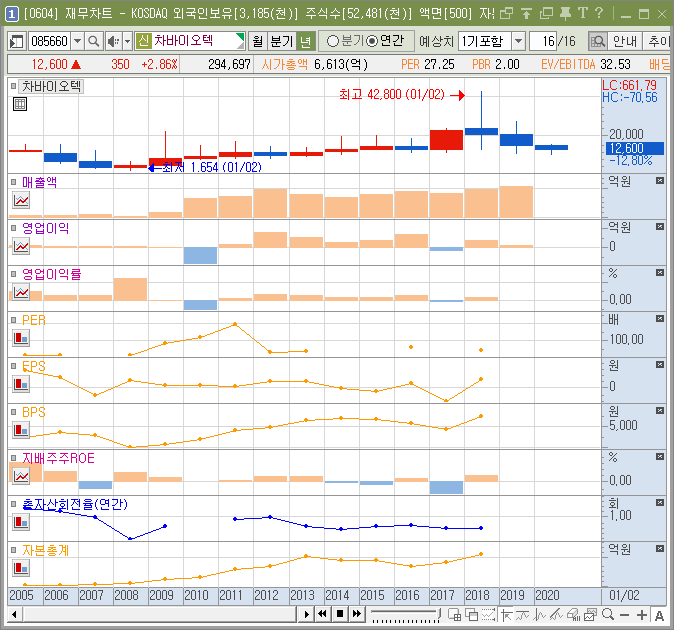Click the BPS bar chart type icon

click(x=21, y=430)
